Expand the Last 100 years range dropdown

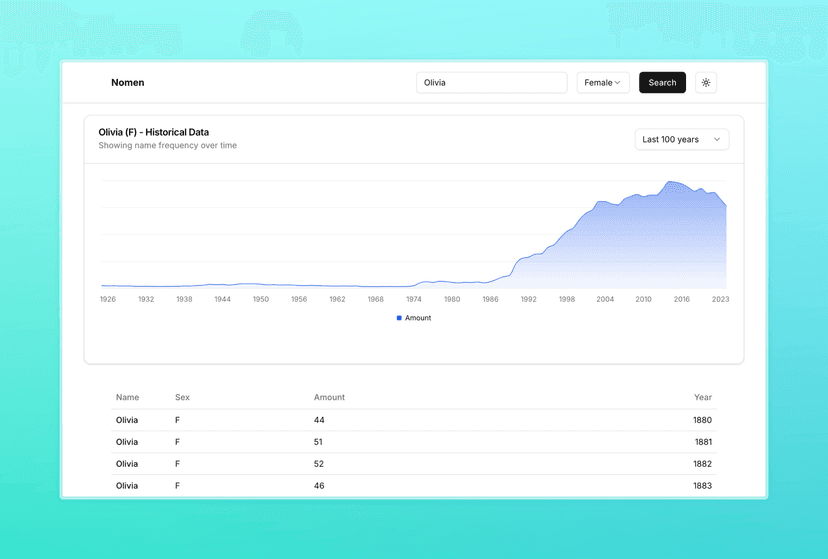681,140
